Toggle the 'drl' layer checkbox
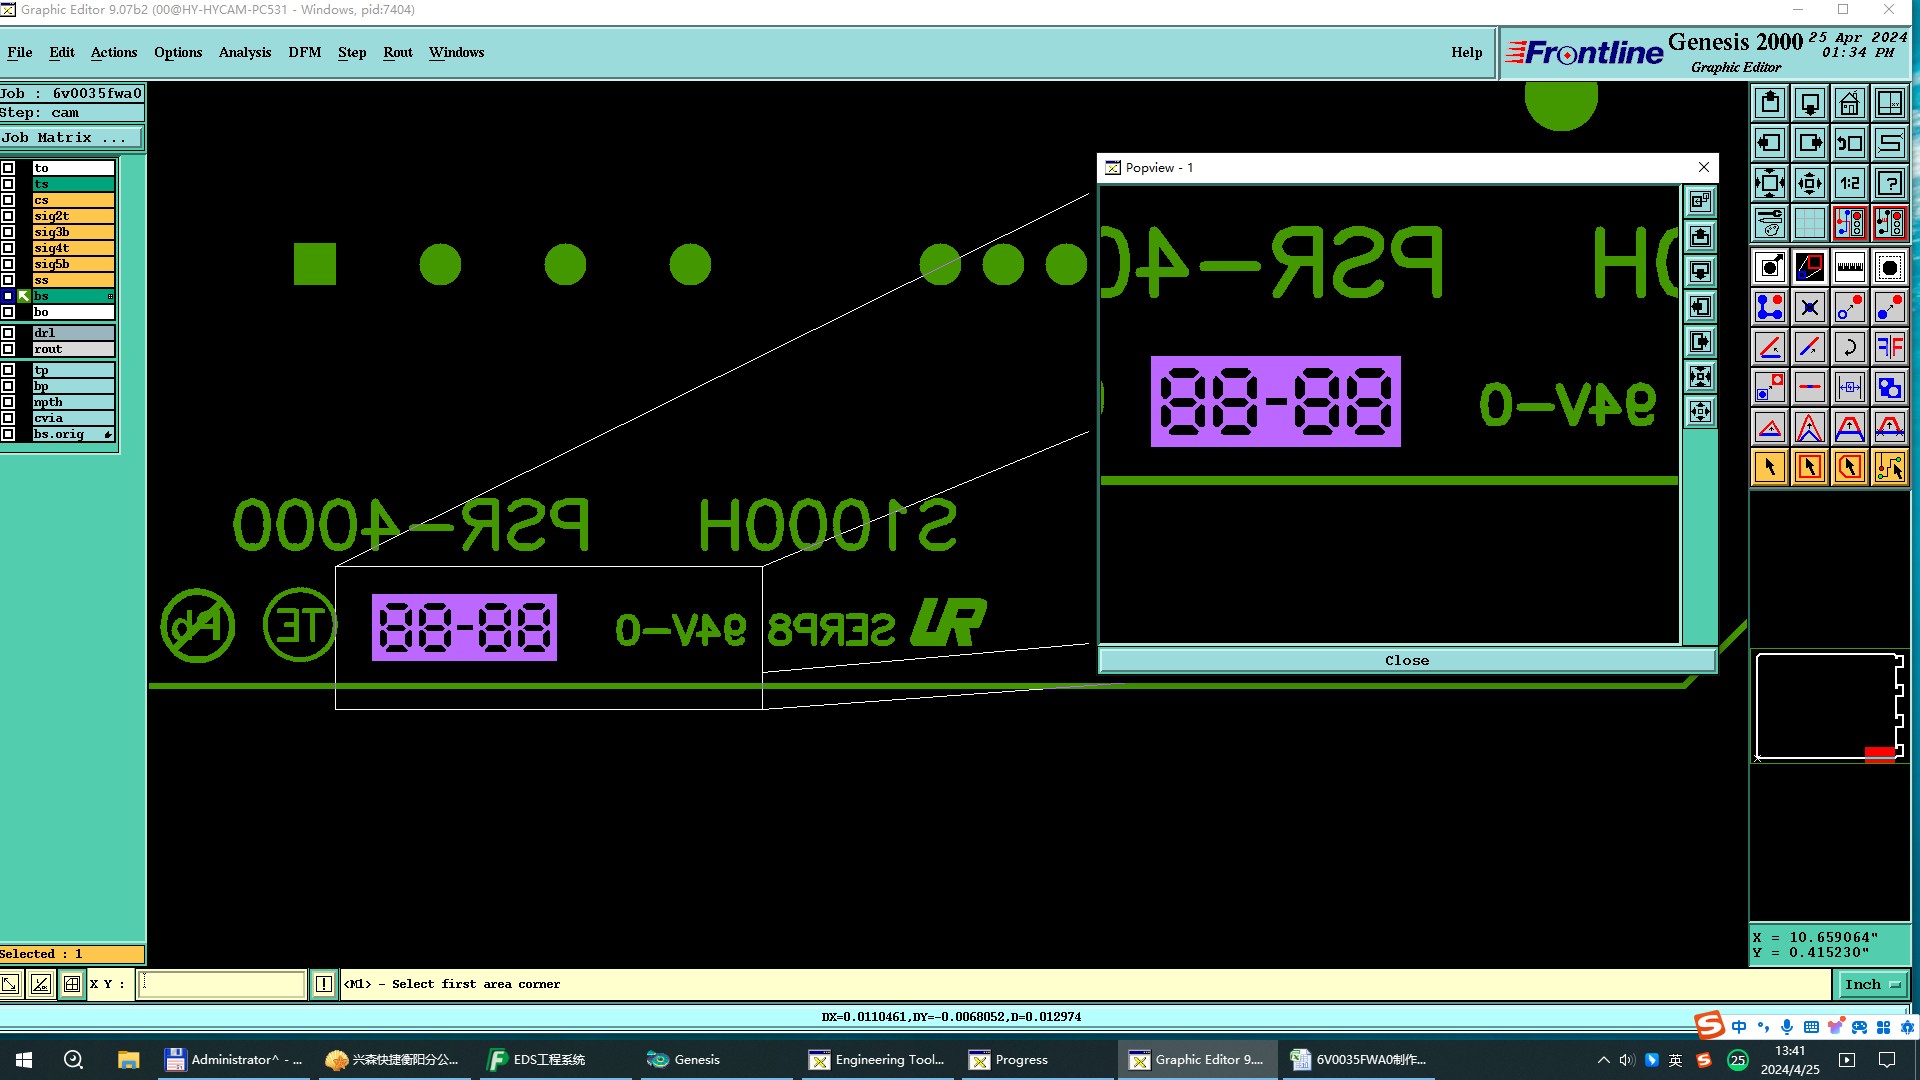Image resolution: width=1920 pixels, height=1080 pixels. point(8,333)
